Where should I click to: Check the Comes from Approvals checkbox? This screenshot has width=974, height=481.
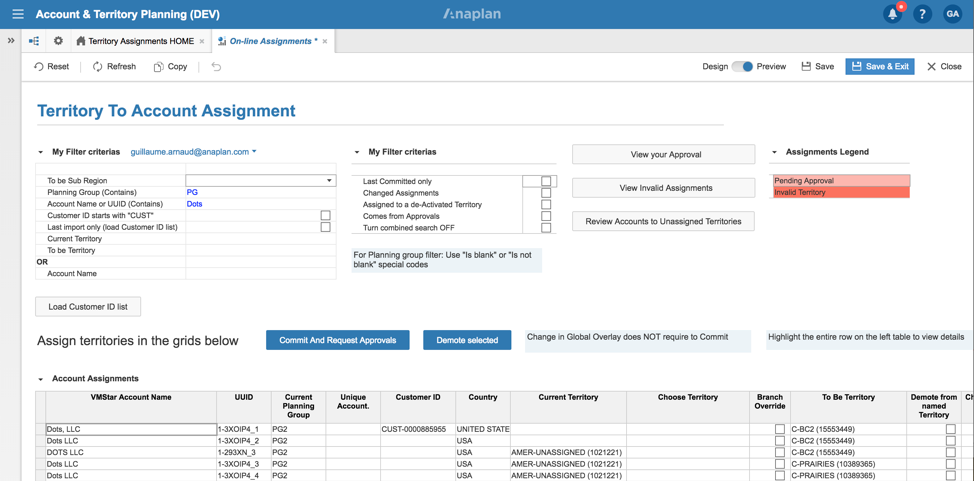[x=546, y=216]
